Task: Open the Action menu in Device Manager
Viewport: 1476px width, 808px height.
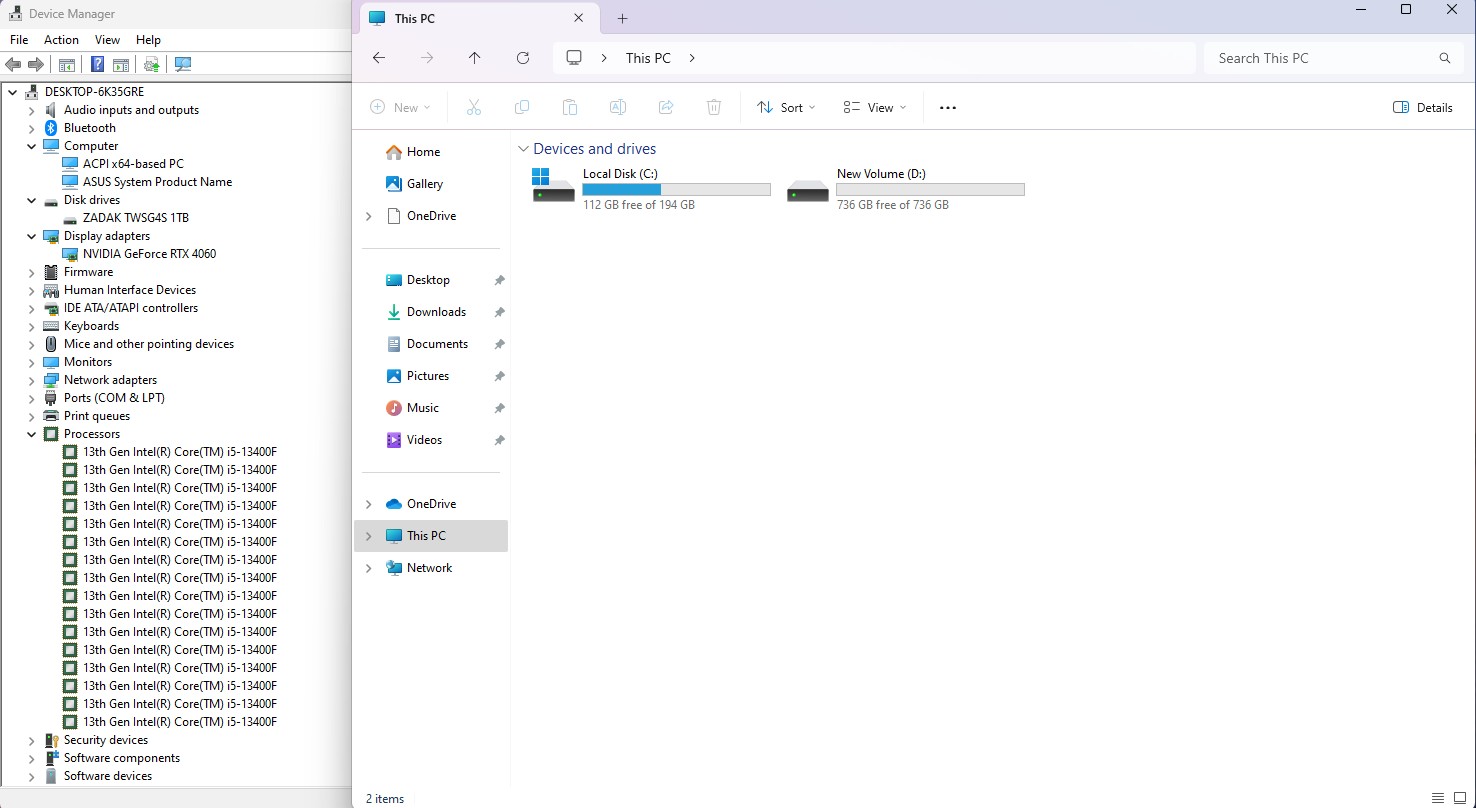Action: [x=61, y=40]
